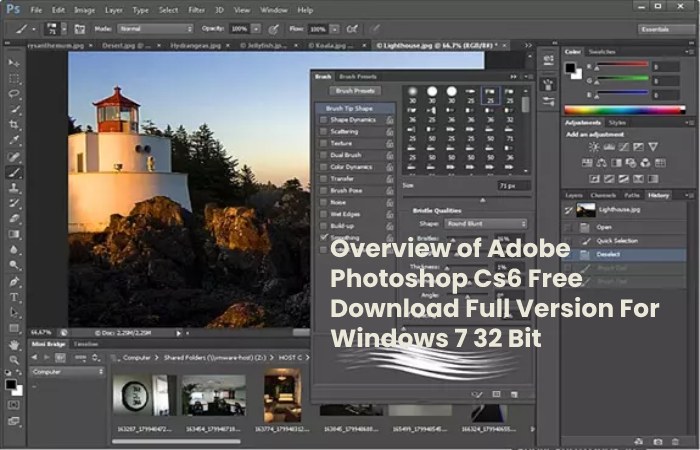Add a Curves adjustment
The height and width of the screenshot is (450, 700).
[624, 147]
